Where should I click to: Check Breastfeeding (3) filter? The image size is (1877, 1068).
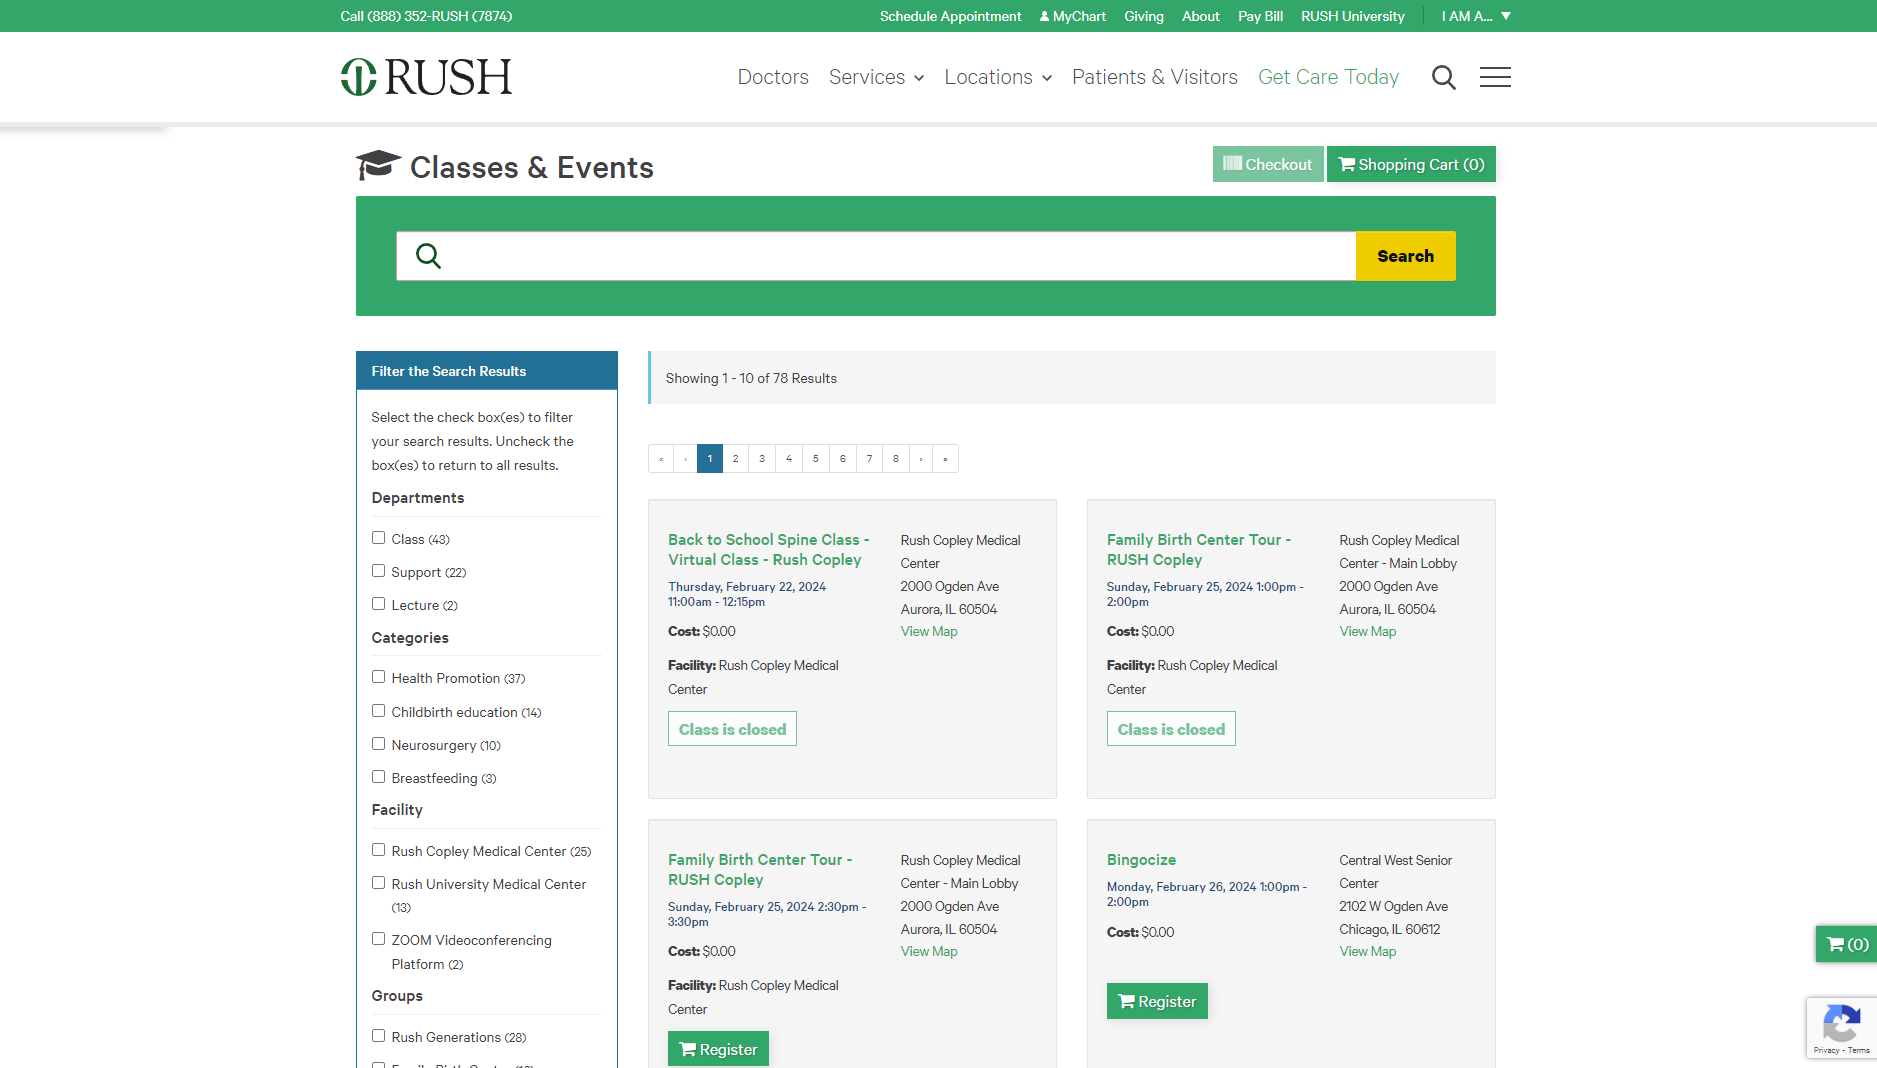378,777
